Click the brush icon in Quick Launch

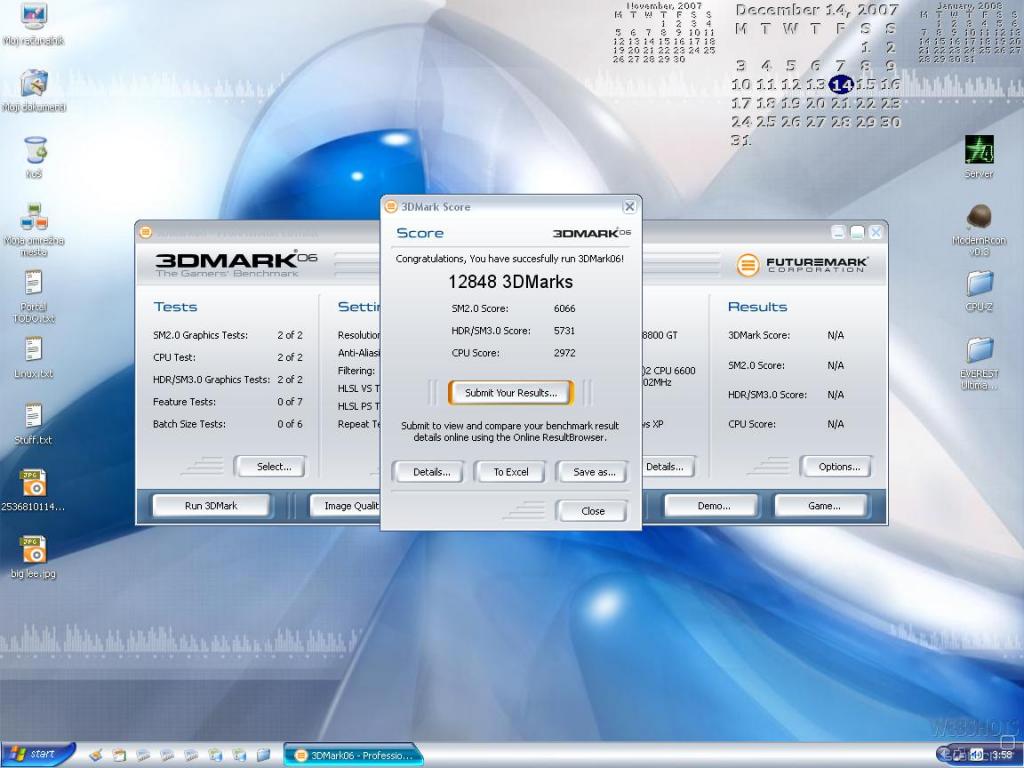(95, 756)
